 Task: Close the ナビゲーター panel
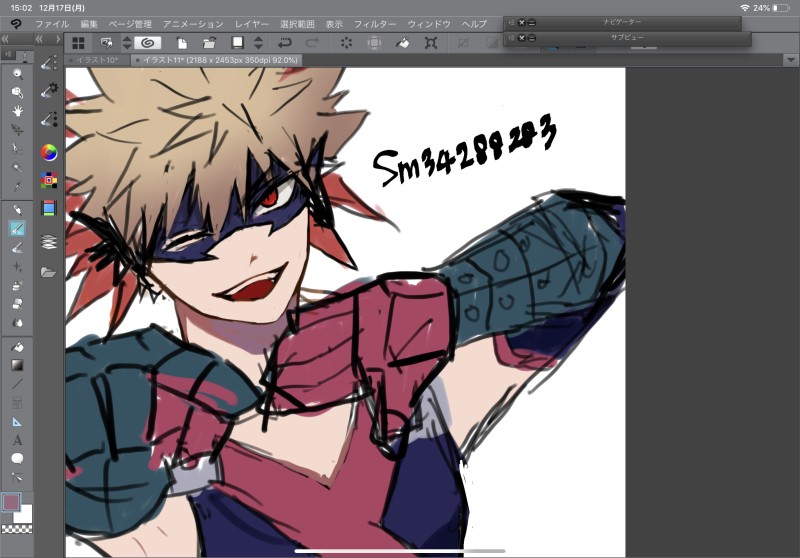(x=521, y=22)
